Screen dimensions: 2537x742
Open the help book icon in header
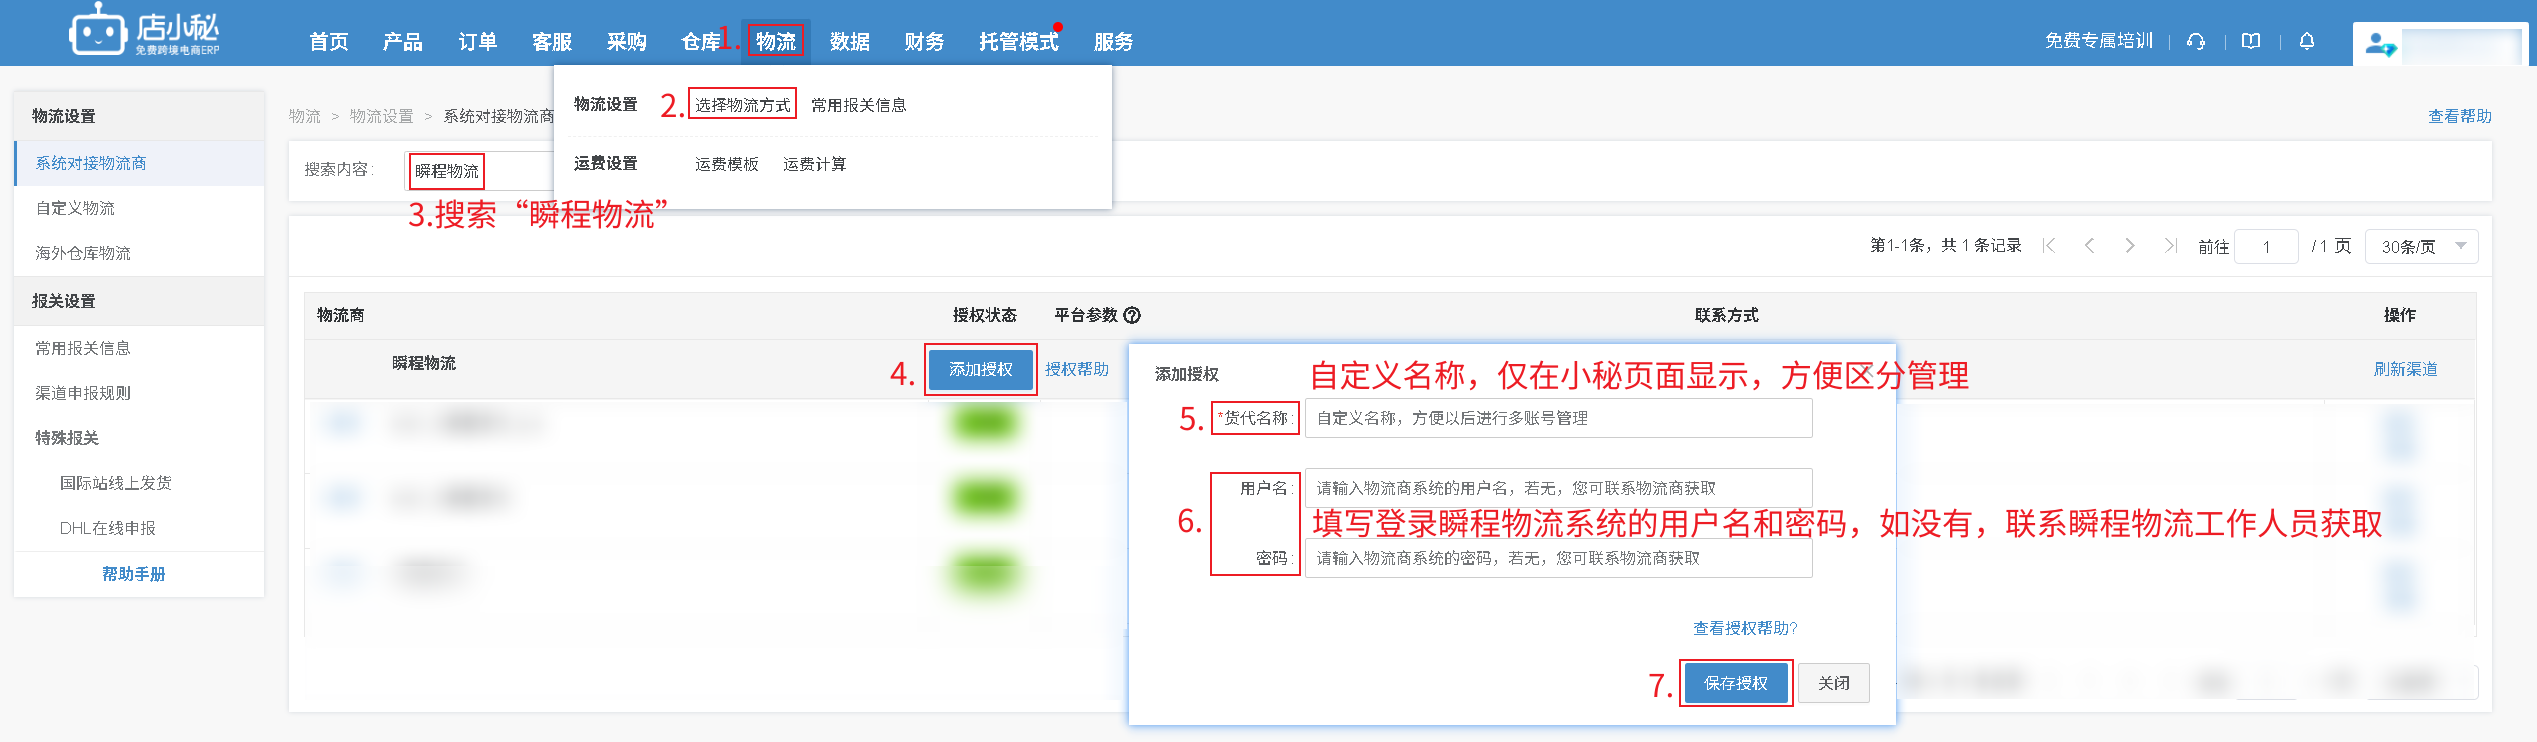tap(2251, 41)
